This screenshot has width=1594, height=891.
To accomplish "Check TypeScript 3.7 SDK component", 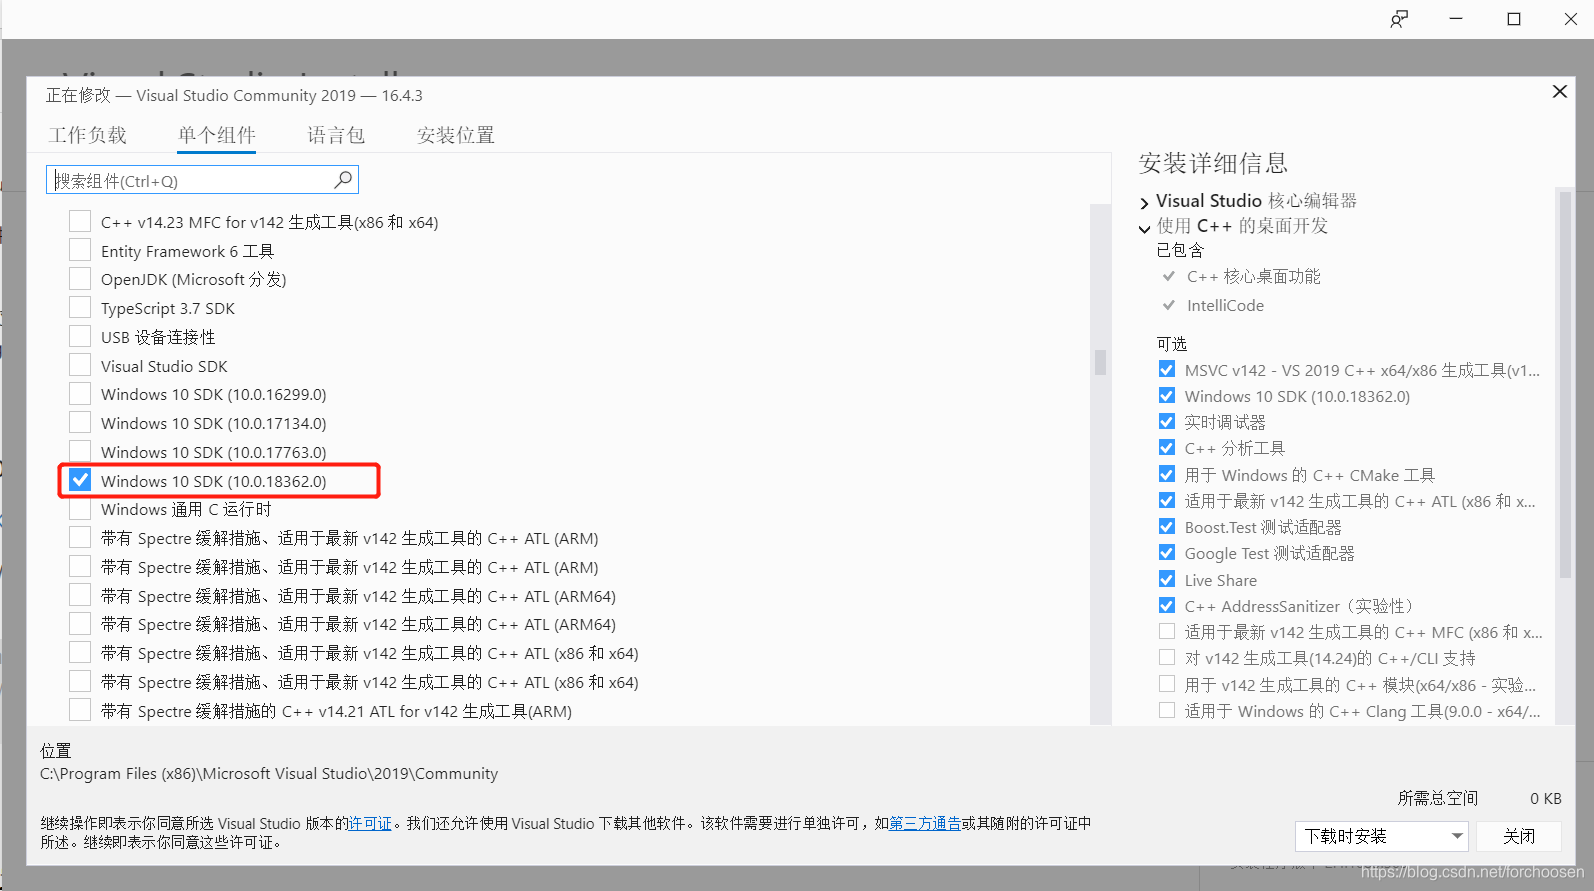I will (80, 307).
